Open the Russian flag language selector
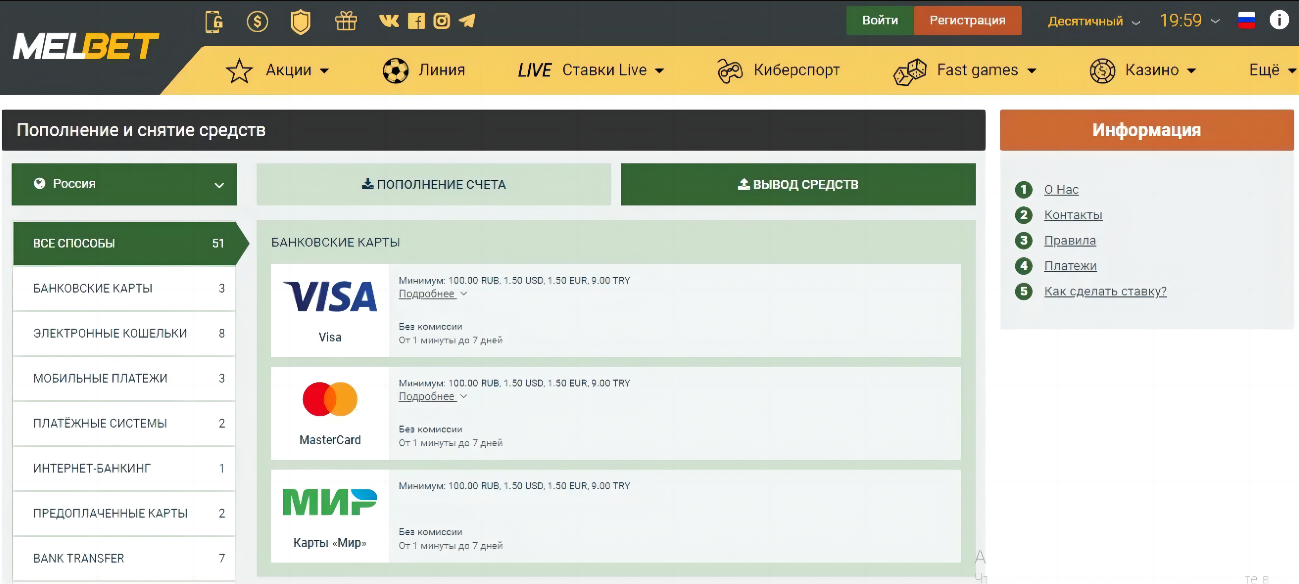The width and height of the screenshot is (1299, 584). (1246, 20)
